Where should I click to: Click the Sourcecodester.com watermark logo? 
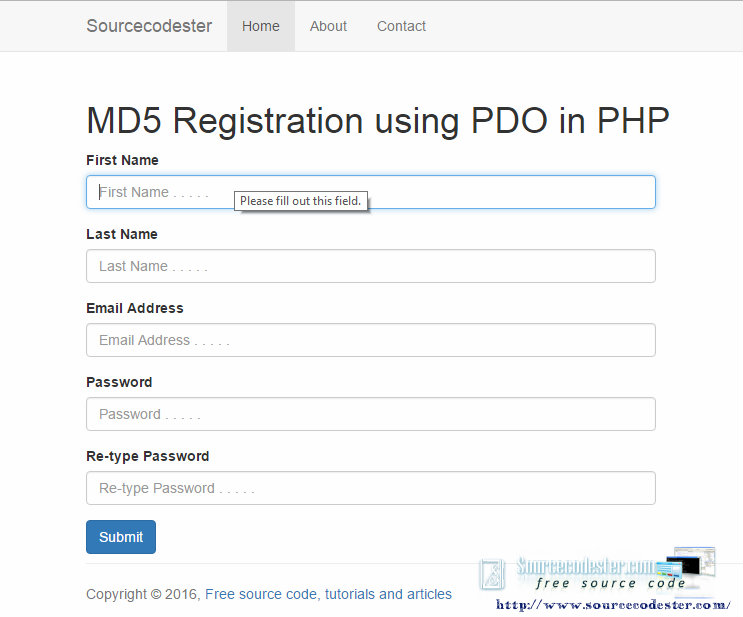(597, 571)
